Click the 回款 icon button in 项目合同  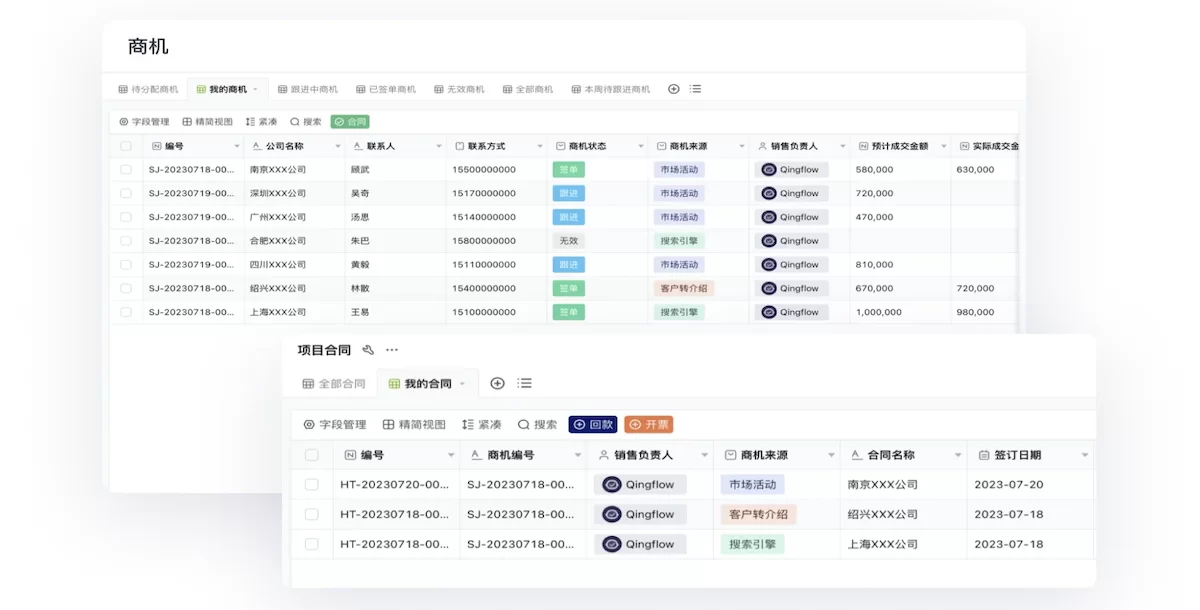tap(593, 424)
